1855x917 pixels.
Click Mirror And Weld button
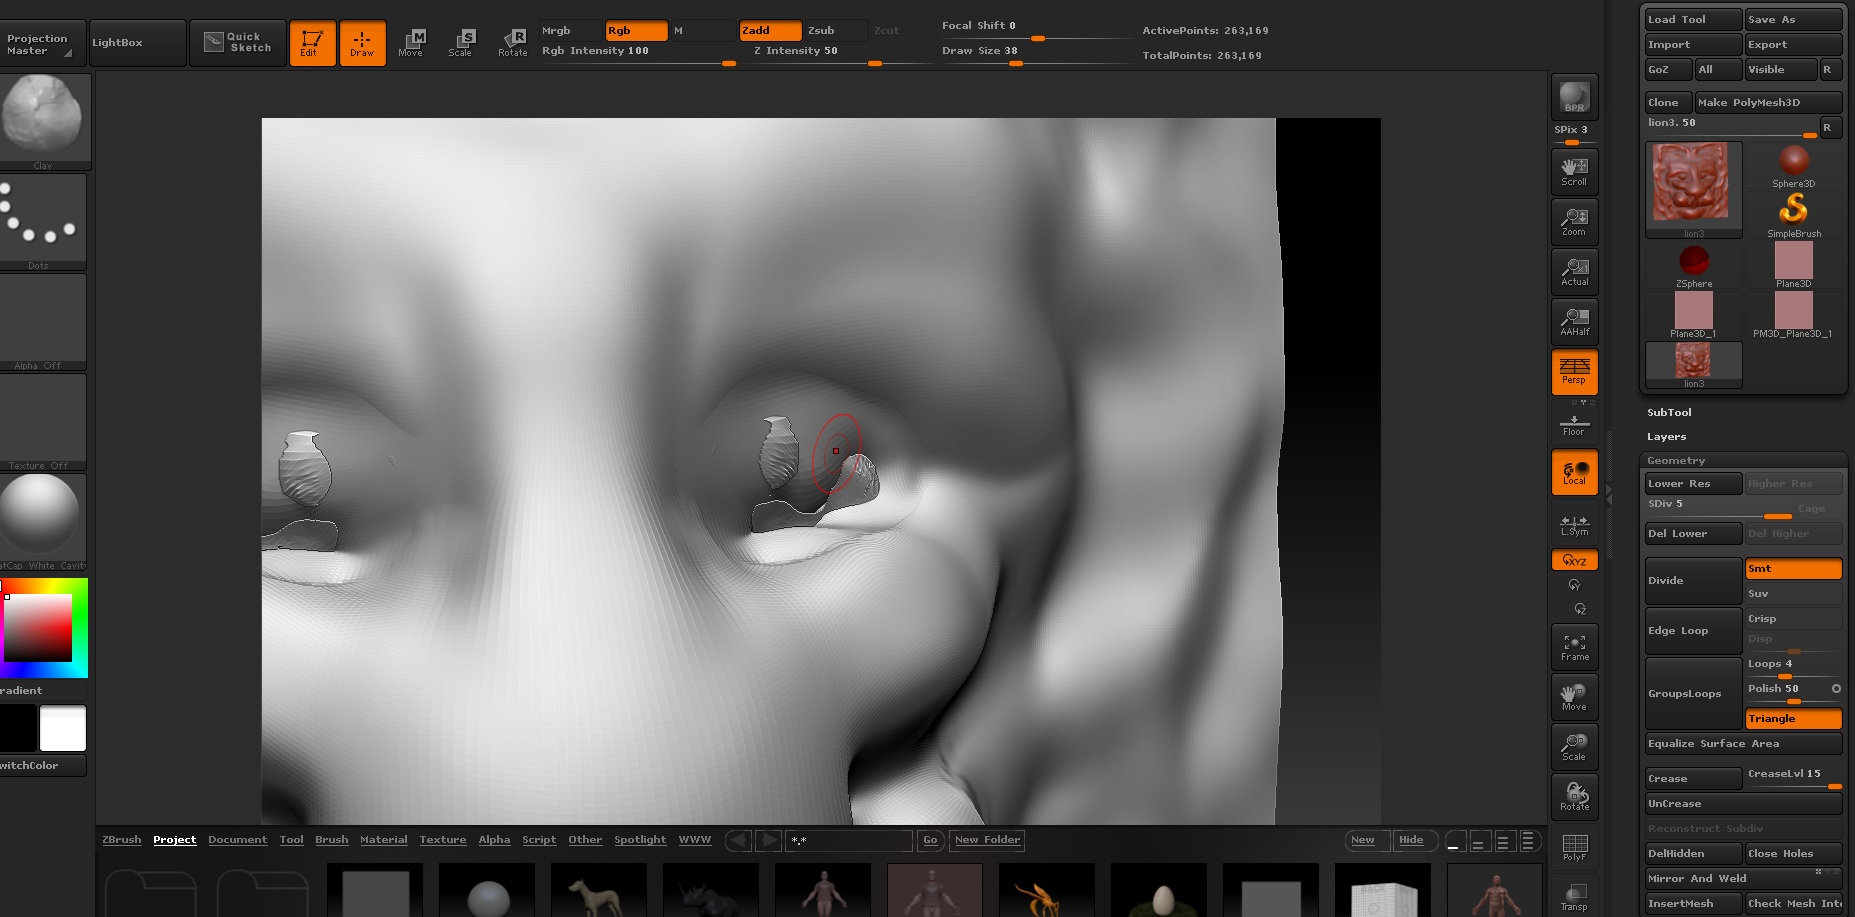1743,879
